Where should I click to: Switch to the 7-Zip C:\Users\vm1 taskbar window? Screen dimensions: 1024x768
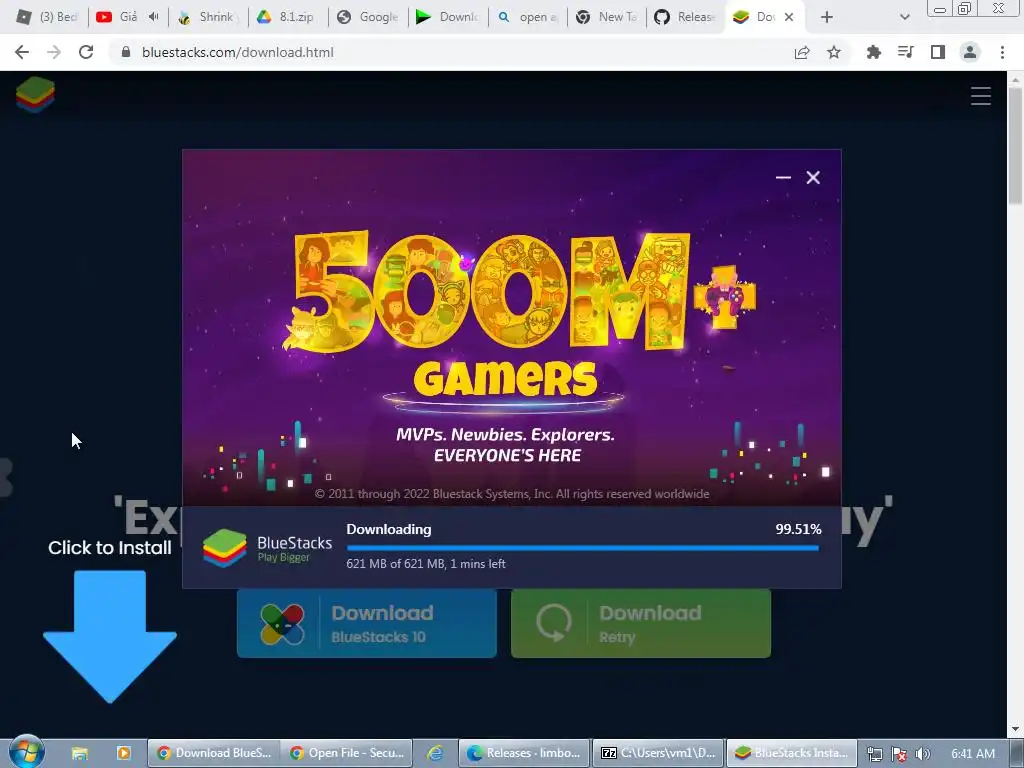658,753
